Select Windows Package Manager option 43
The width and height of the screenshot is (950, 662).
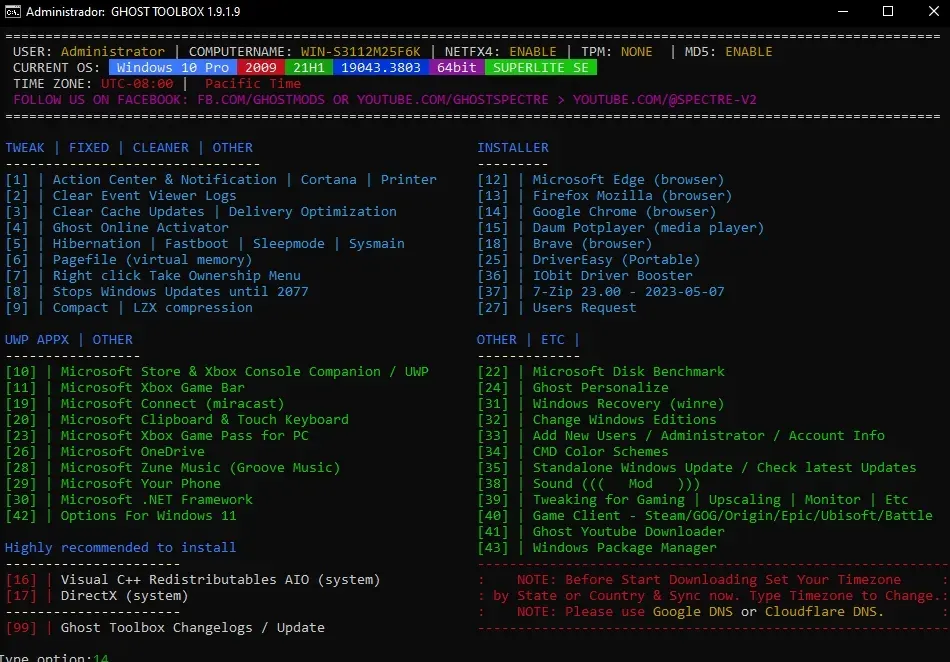pyautogui.click(x=597, y=548)
